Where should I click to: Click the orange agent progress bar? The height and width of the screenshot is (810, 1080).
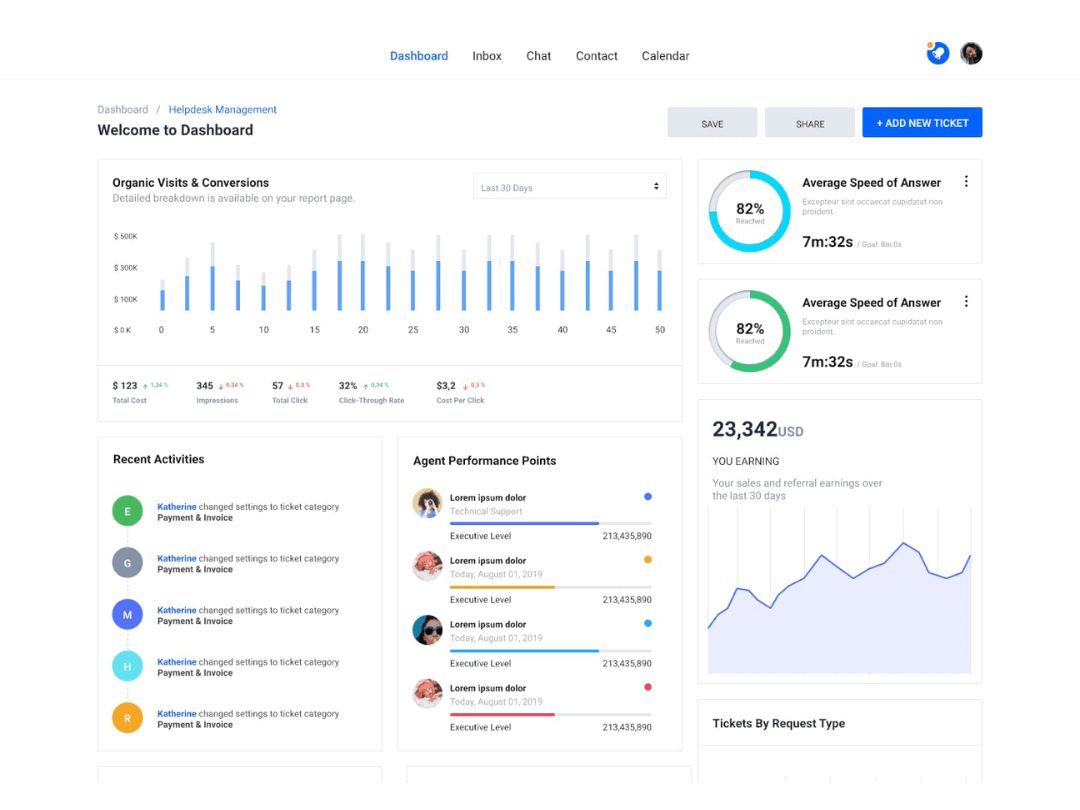(x=550, y=587)
